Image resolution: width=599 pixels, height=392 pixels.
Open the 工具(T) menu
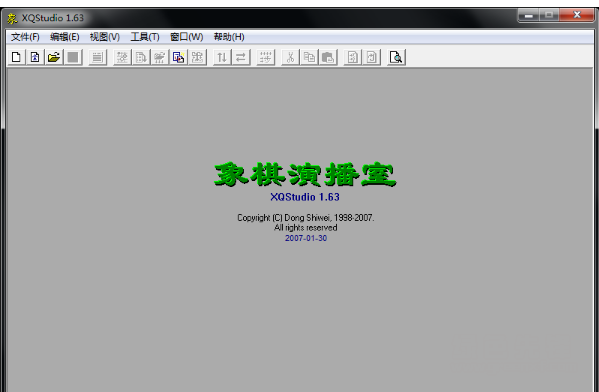click(x=145, y=37)
